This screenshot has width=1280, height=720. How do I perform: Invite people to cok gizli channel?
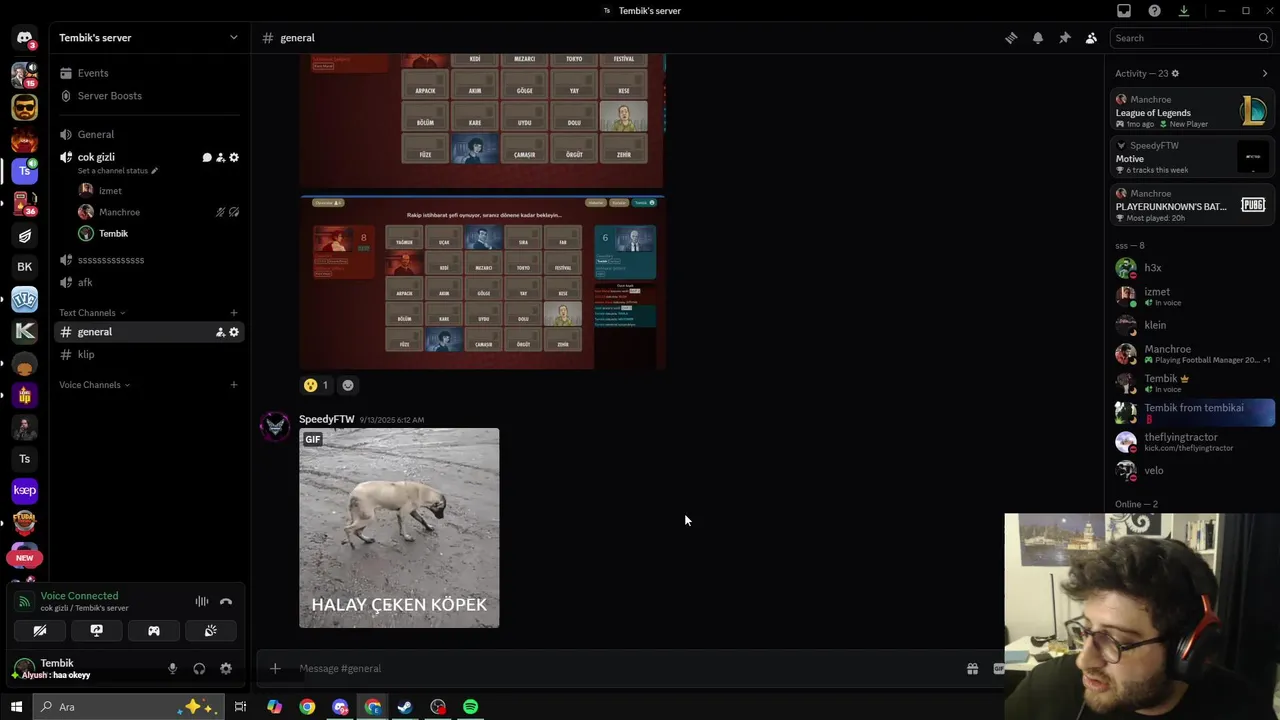pyautogui.click(x=220, y=158)
